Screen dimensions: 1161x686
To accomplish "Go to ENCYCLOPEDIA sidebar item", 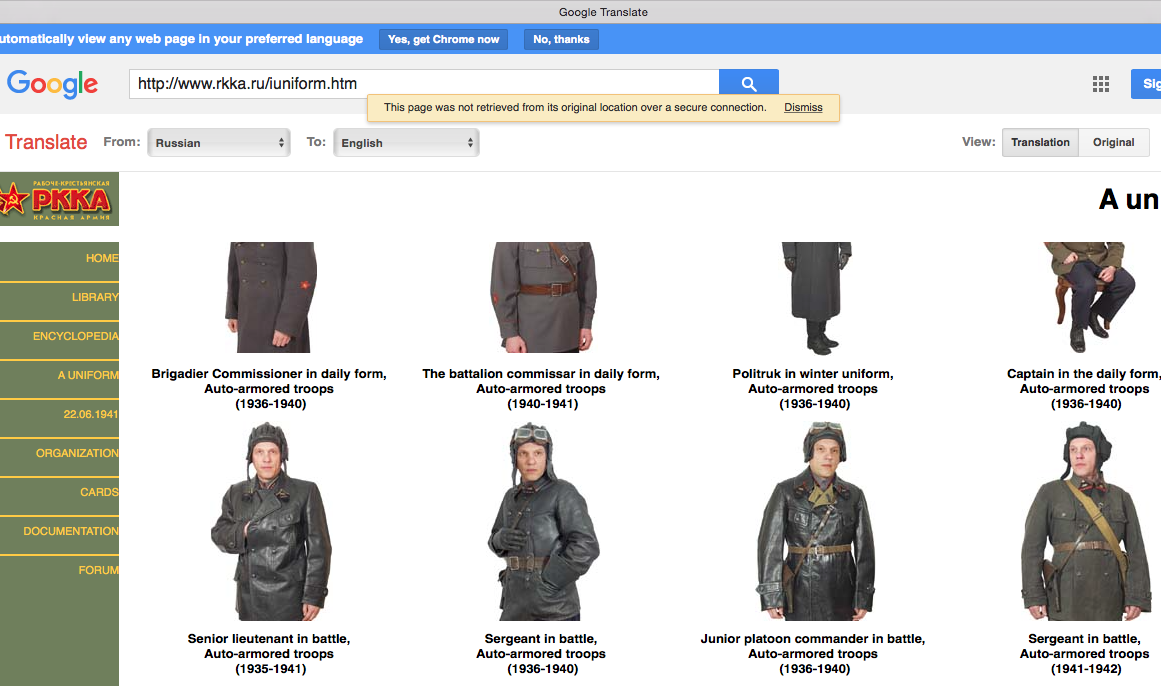I will coord(75,337).
